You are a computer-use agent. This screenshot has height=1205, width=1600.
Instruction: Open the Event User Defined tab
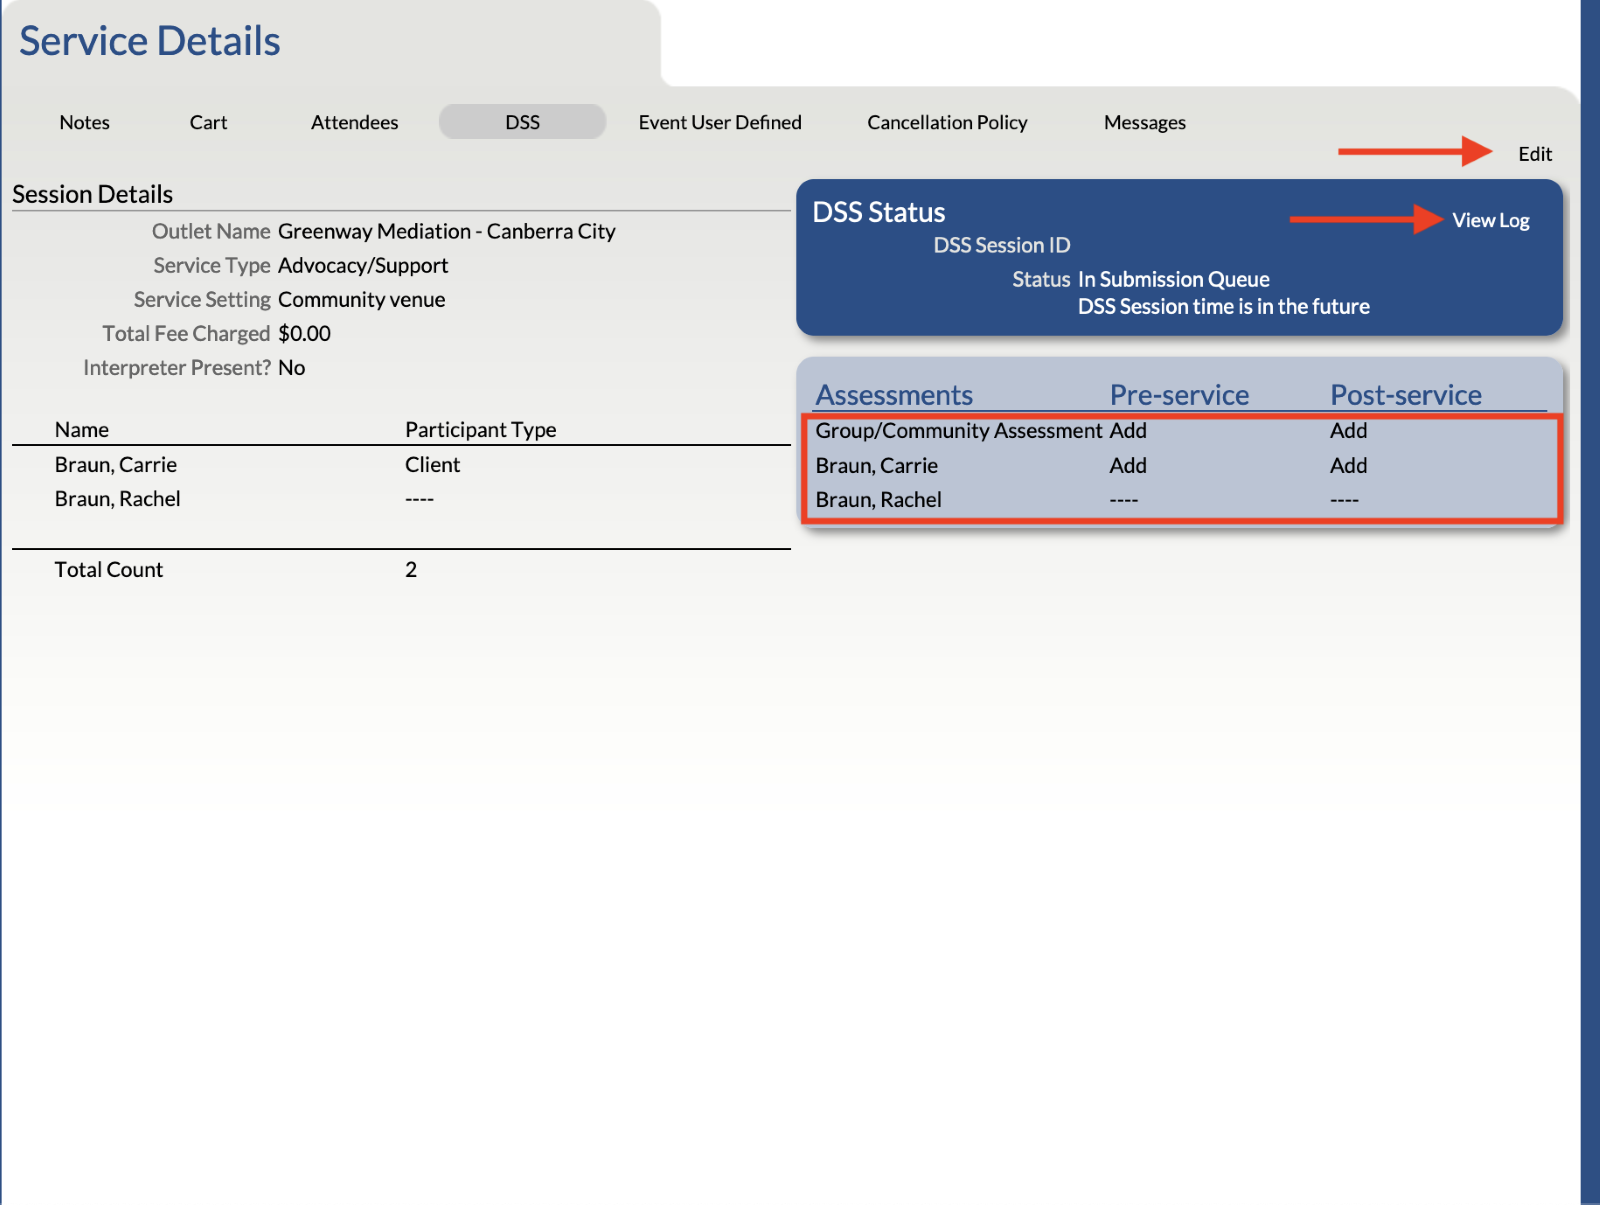coord(720,122)
